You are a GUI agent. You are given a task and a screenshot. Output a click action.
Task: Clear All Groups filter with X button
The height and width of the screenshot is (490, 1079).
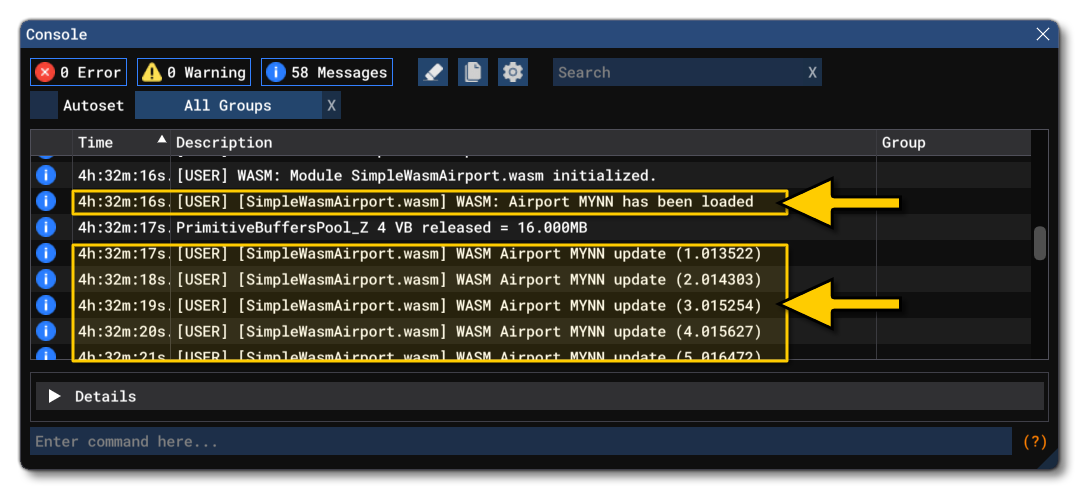331,105
